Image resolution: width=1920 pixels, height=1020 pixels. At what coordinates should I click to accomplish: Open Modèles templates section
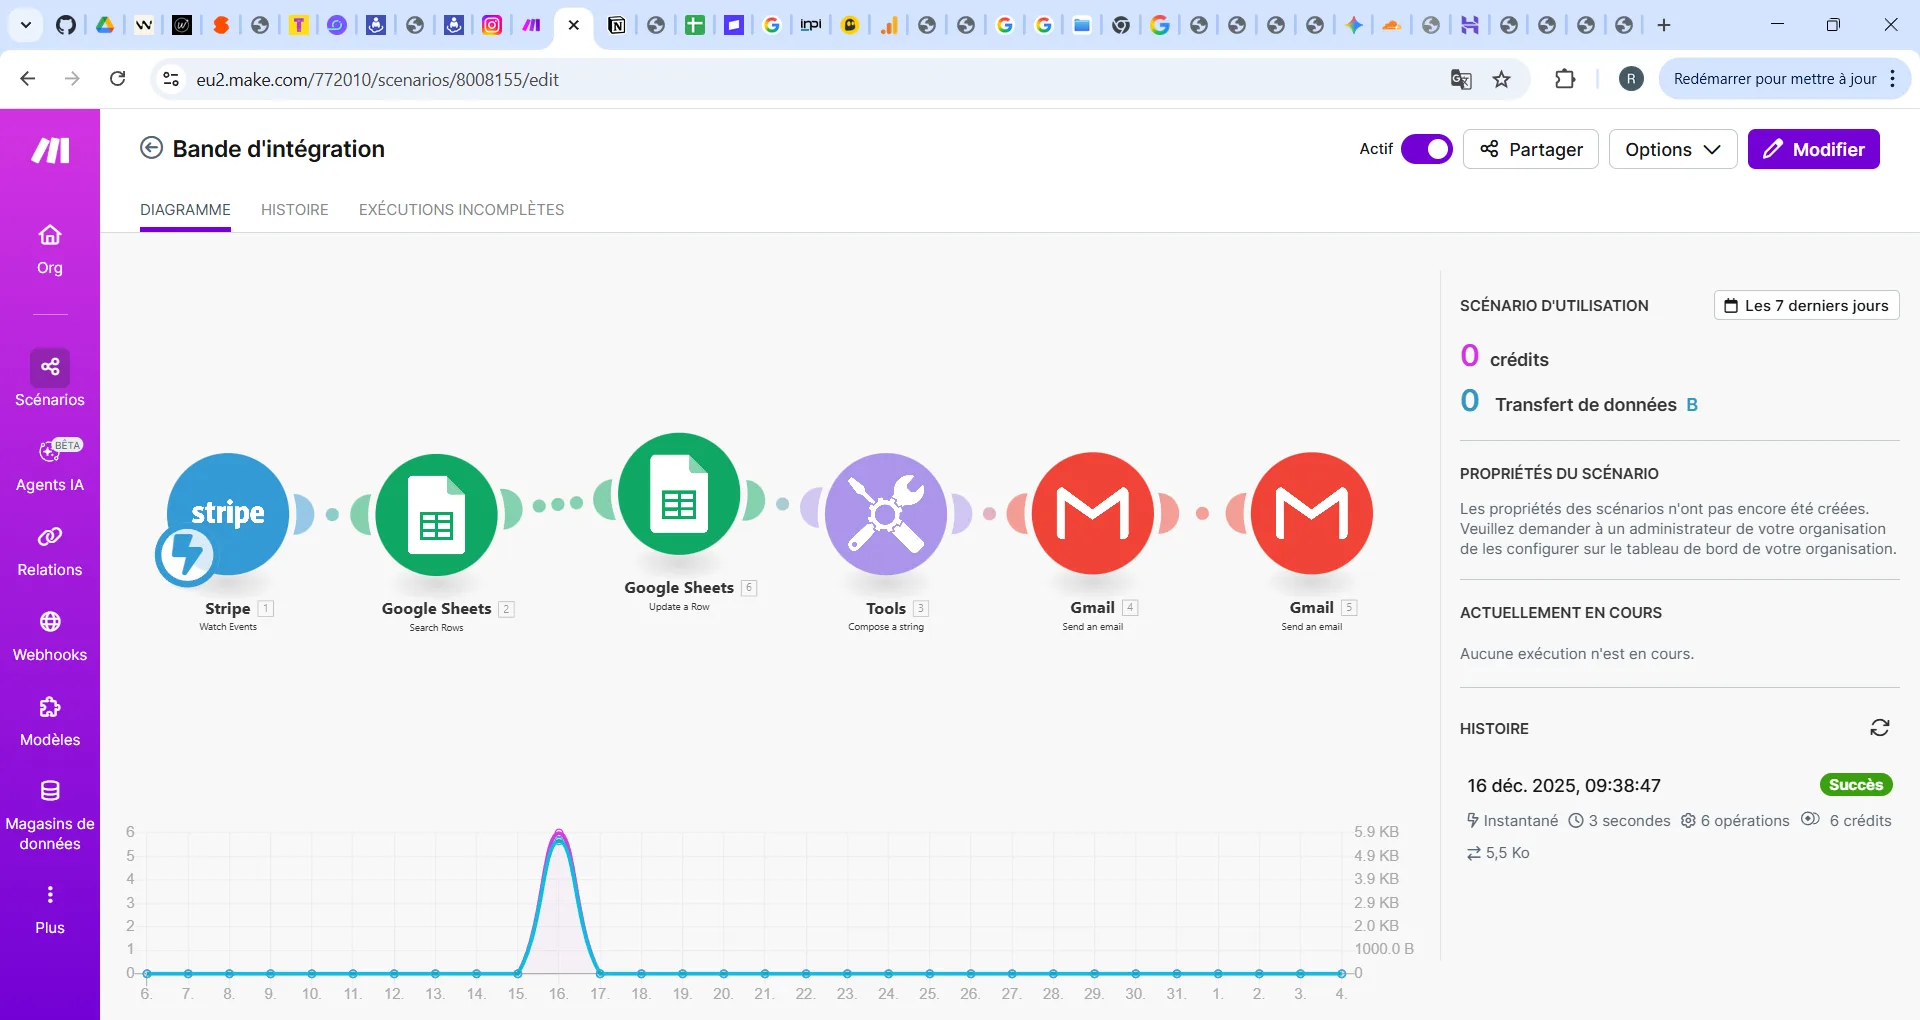pyautogui.click(x=50, y=721)
